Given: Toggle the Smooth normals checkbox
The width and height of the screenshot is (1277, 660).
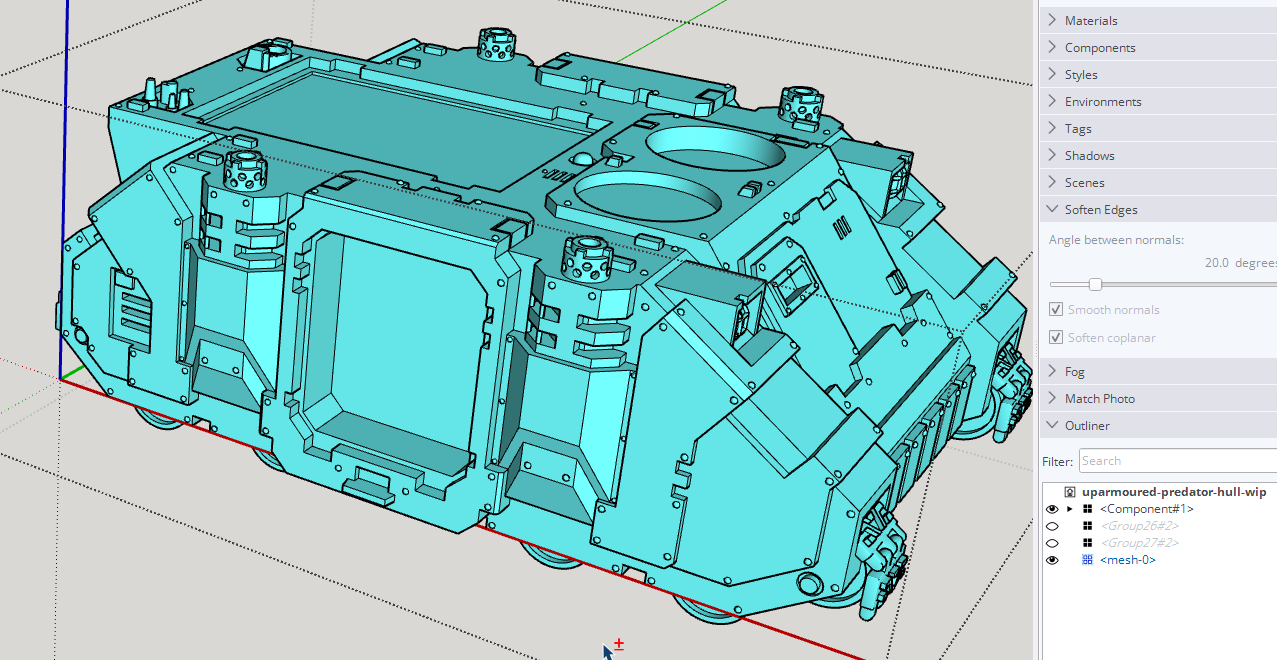Looking at the screenshot, I should coord(1056,310).
